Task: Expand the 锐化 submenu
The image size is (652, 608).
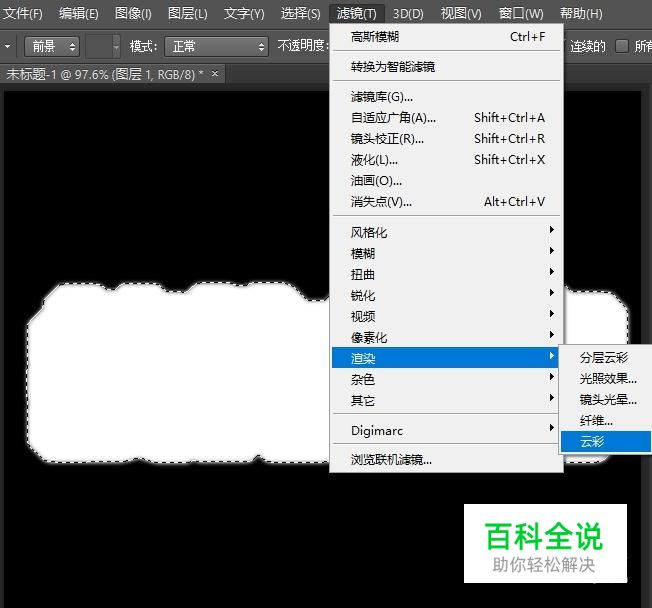Action: (x=447, y=295)
